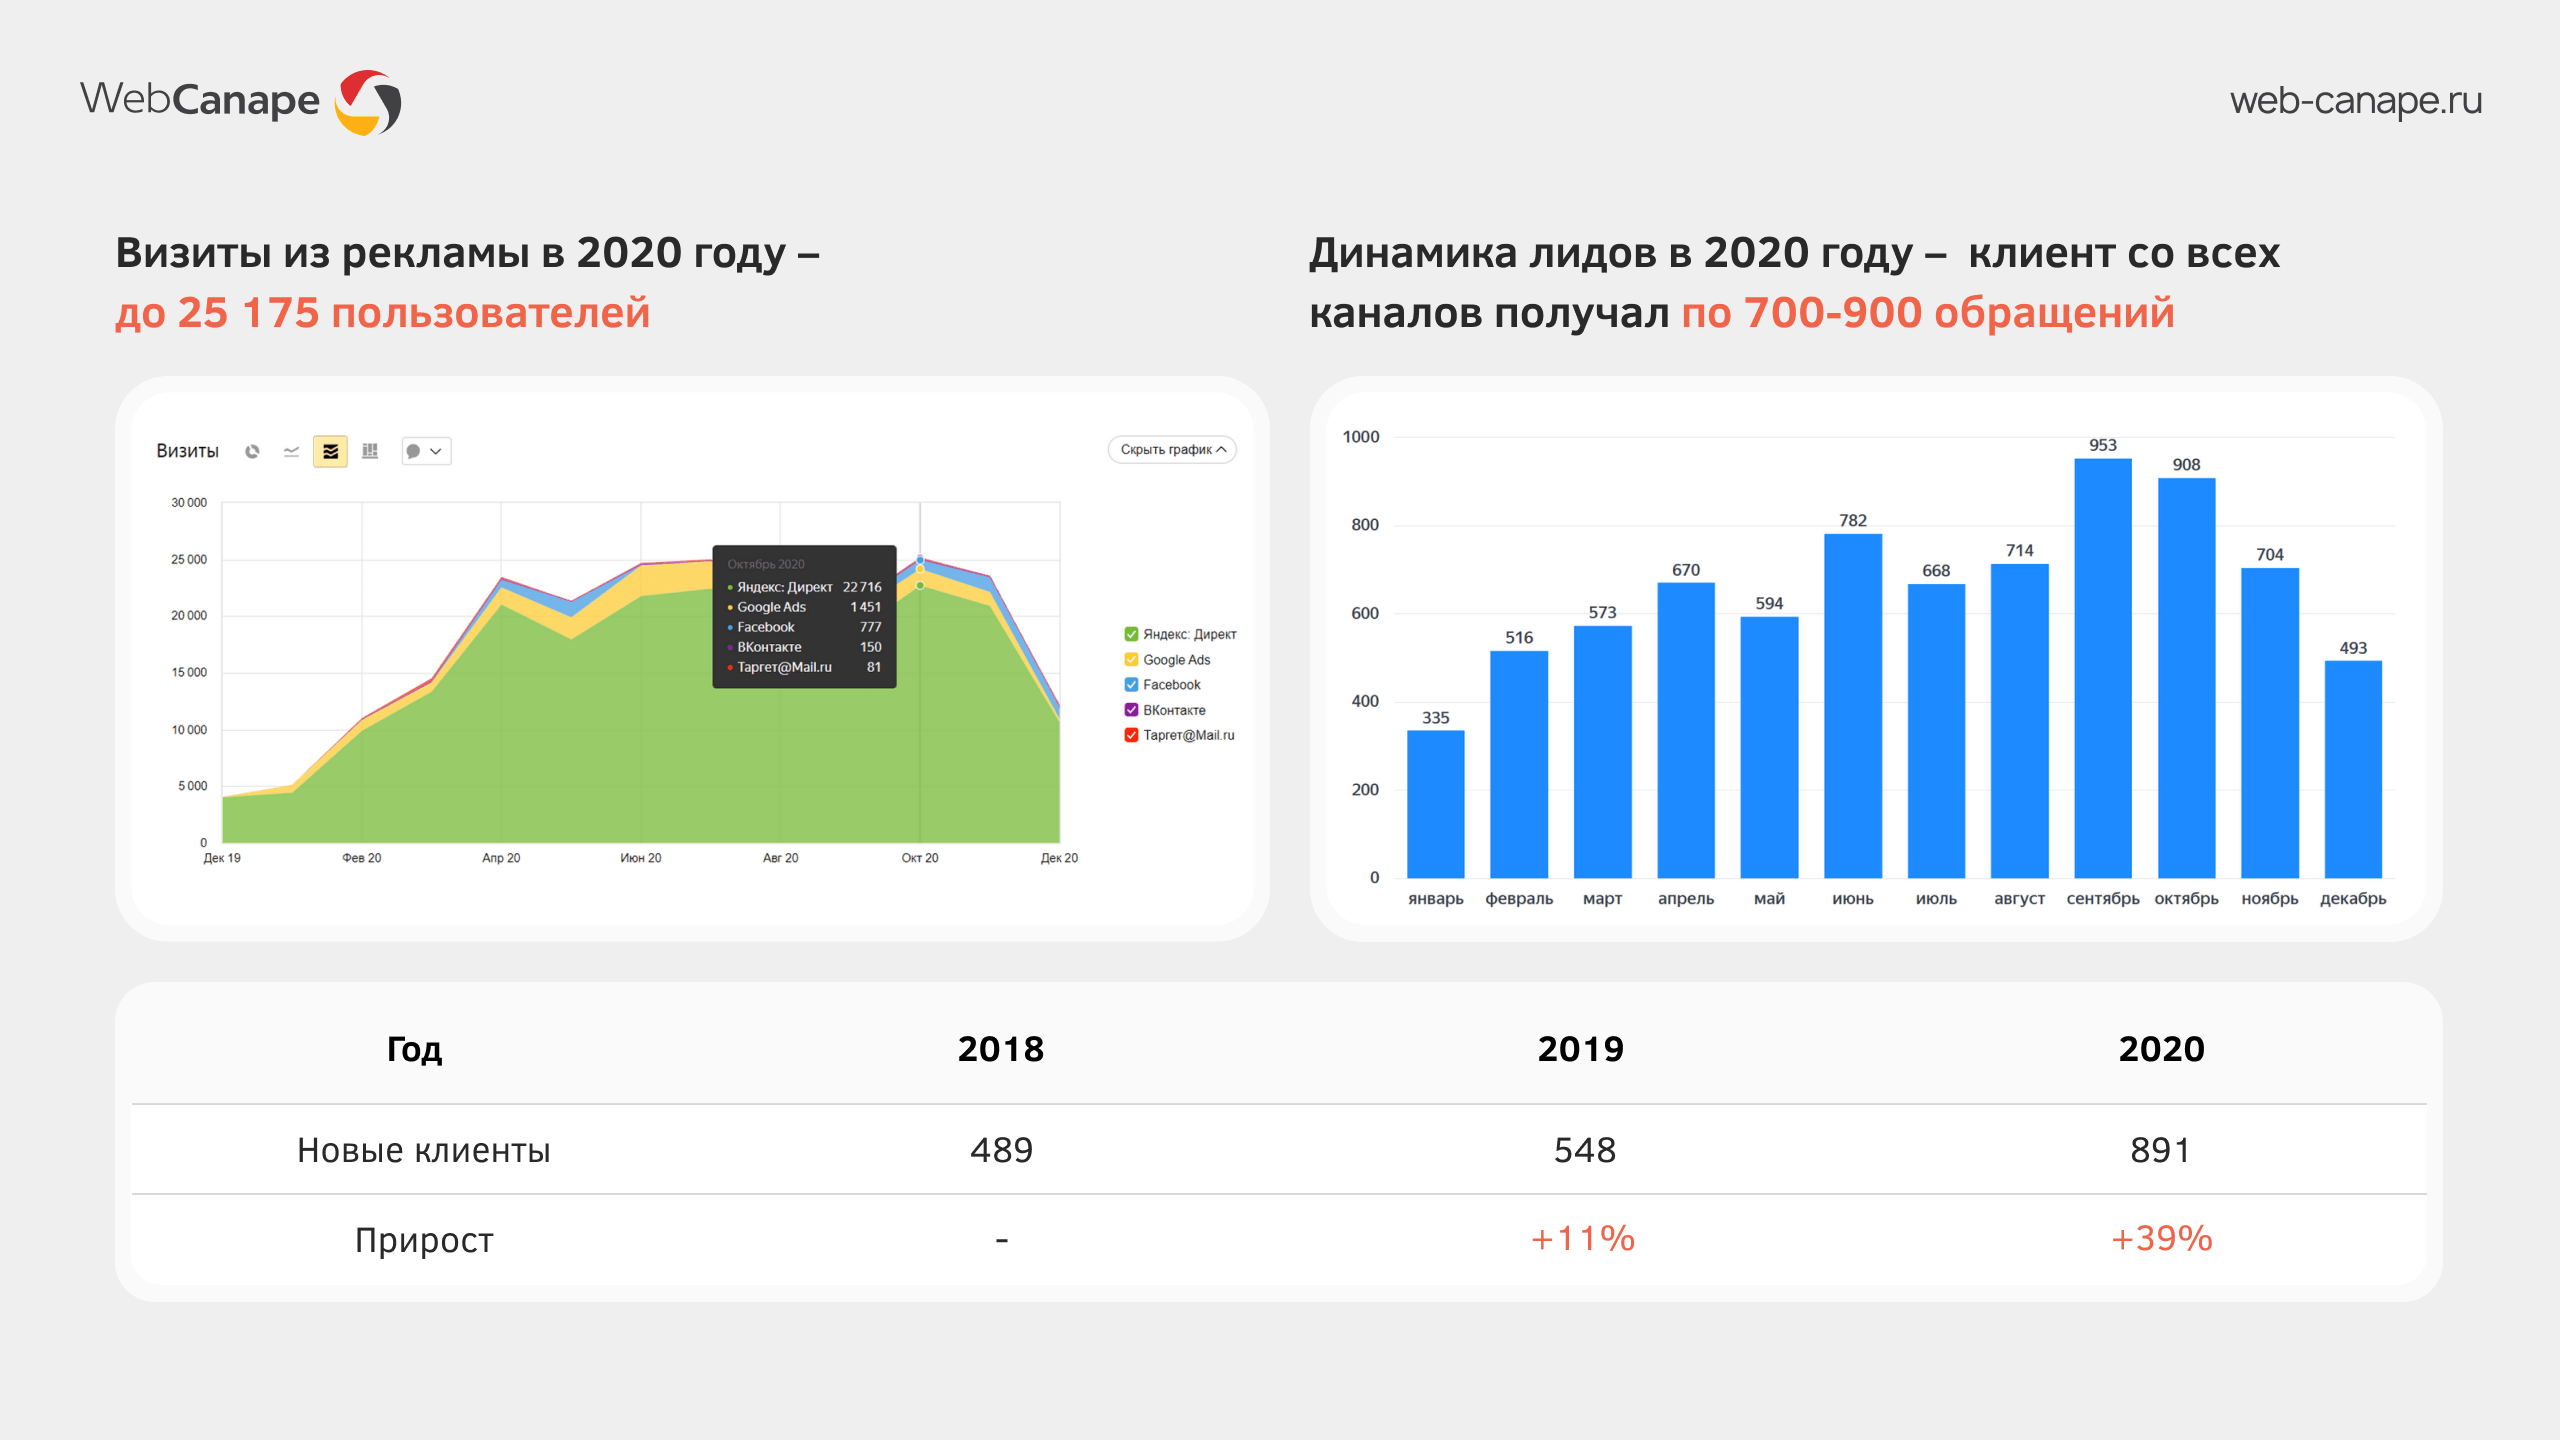This screenshot has width=2560, height=1440.
Task: Collapse chart with Скрыть график button
Action: coord(1172,450)
